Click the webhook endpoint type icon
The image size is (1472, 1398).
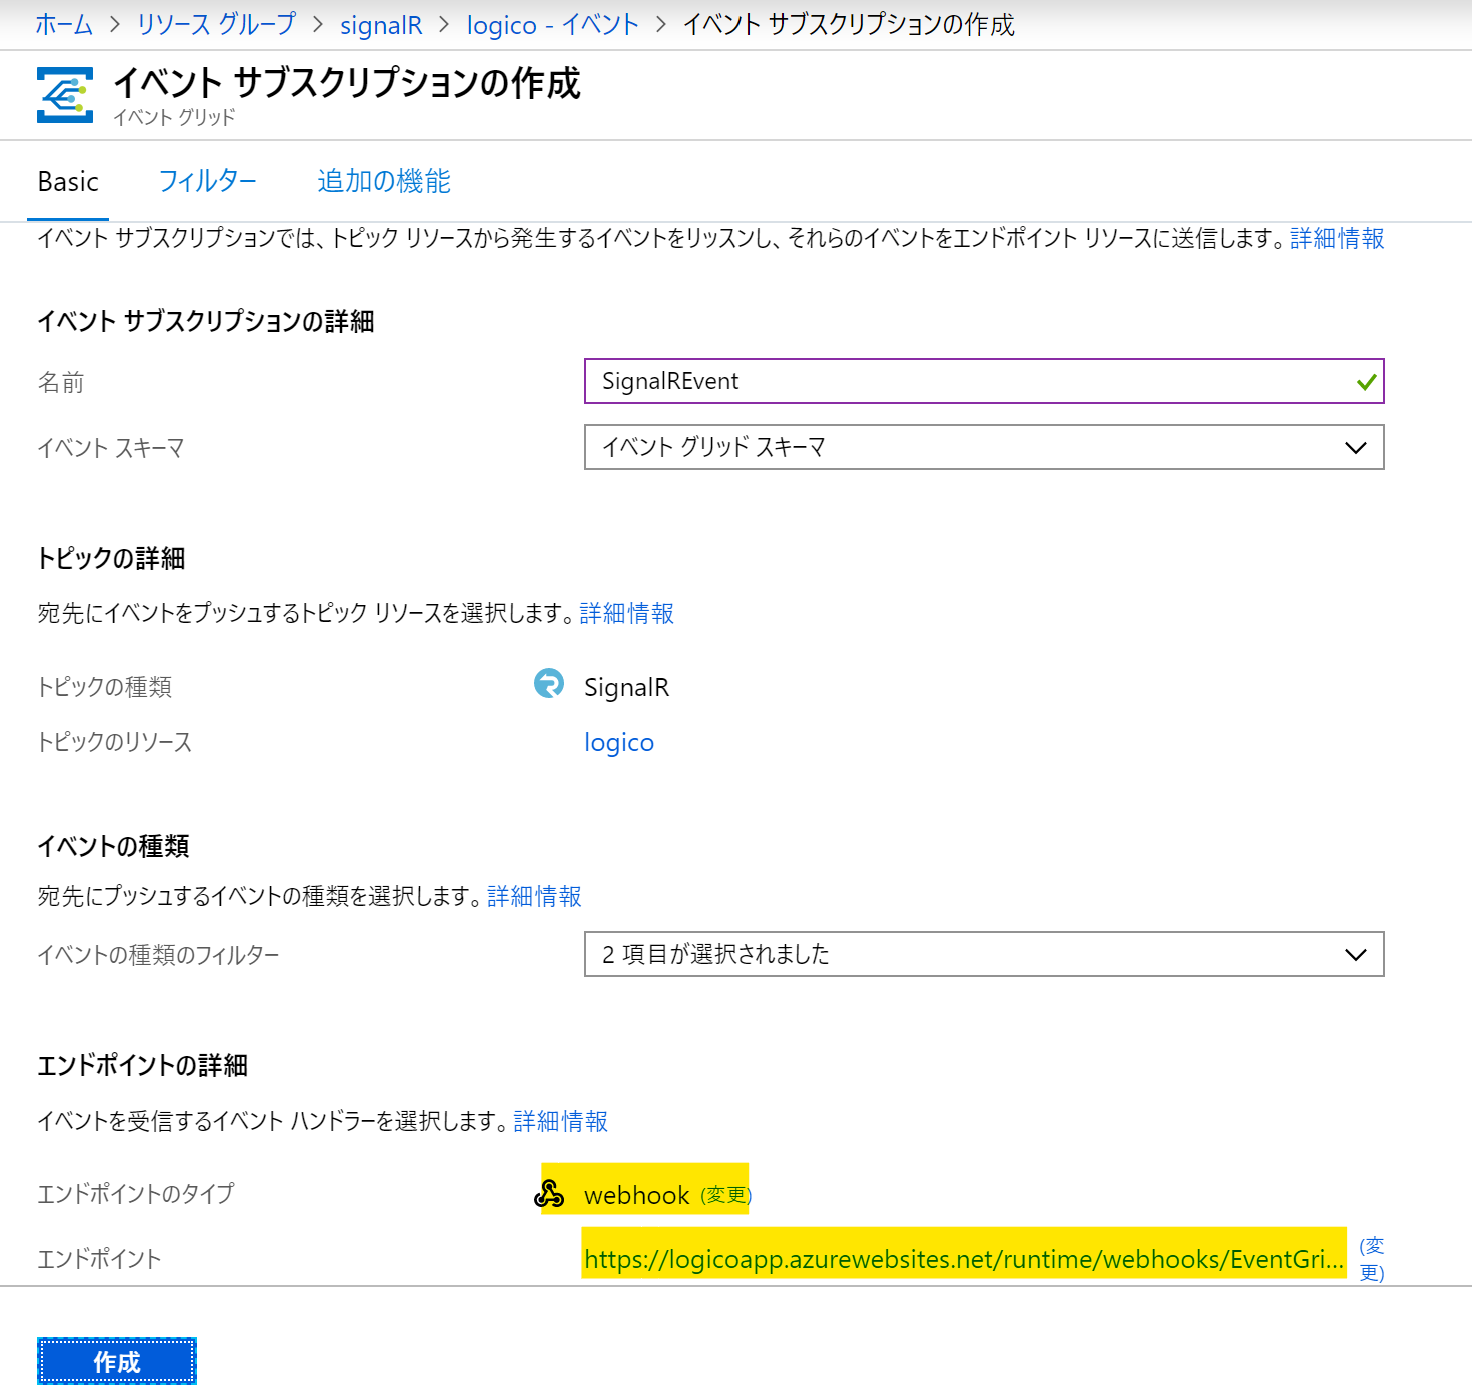tap(549, 1193)
